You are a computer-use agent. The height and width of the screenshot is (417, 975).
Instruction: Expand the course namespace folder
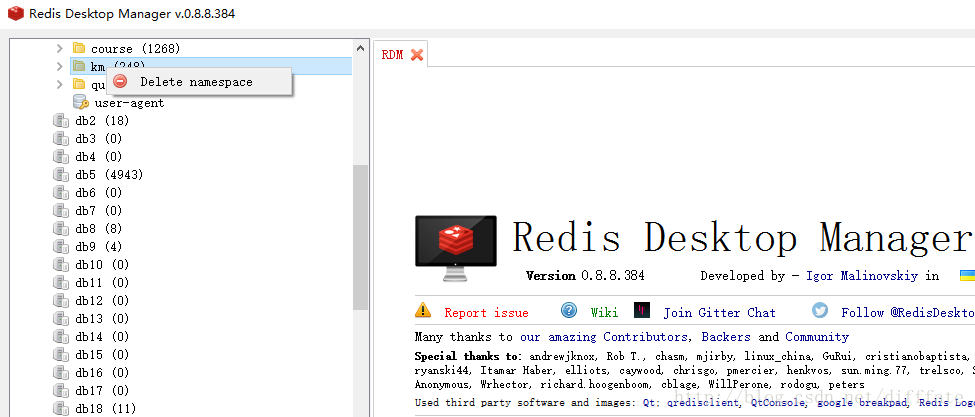pyautogui.click(x=60, y=48)
